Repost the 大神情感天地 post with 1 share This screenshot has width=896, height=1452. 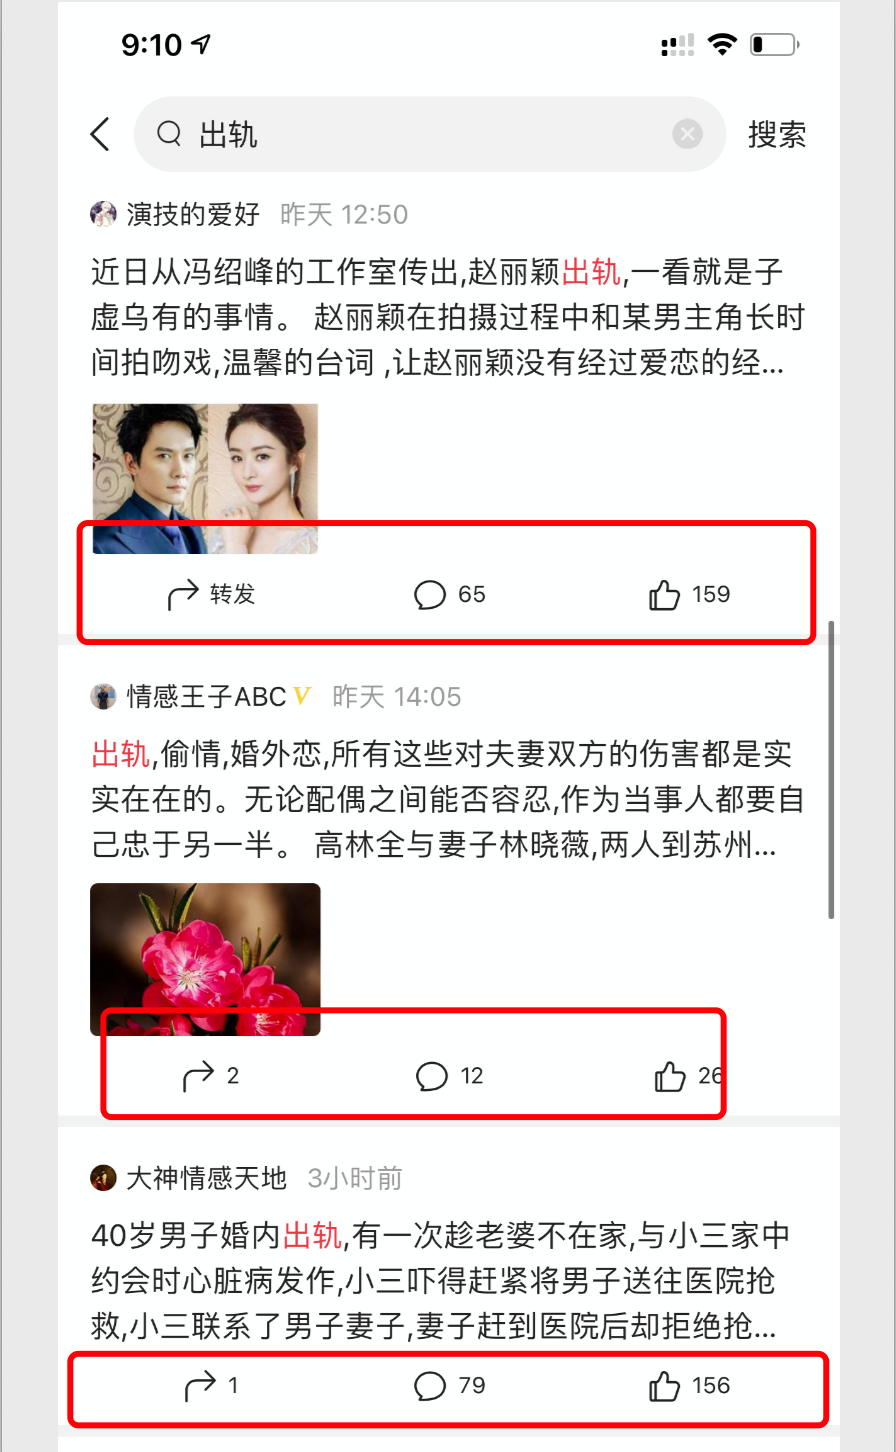pos(211,1386)
